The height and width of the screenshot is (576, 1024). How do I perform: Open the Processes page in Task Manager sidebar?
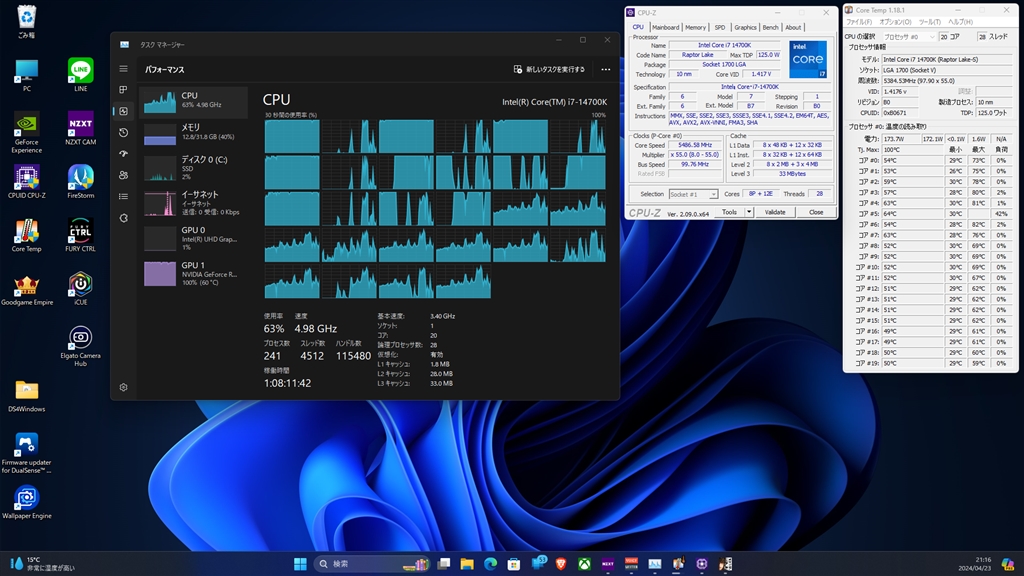[123, 90]
